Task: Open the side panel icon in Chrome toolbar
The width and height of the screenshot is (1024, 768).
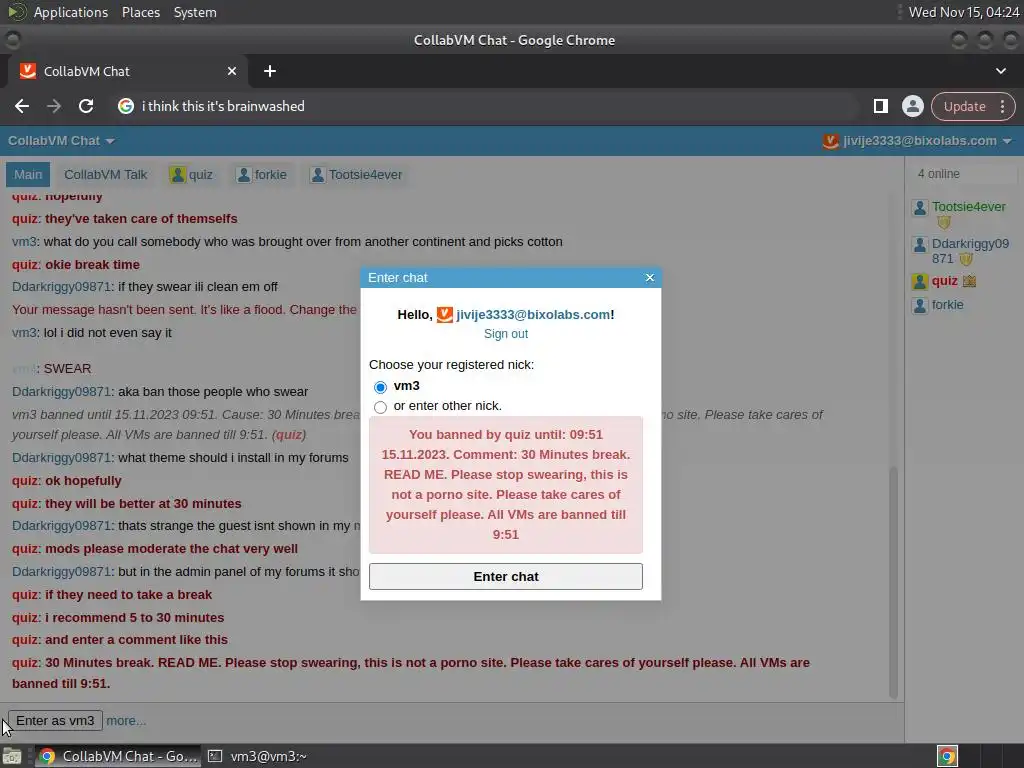Action: coord(880,106)
